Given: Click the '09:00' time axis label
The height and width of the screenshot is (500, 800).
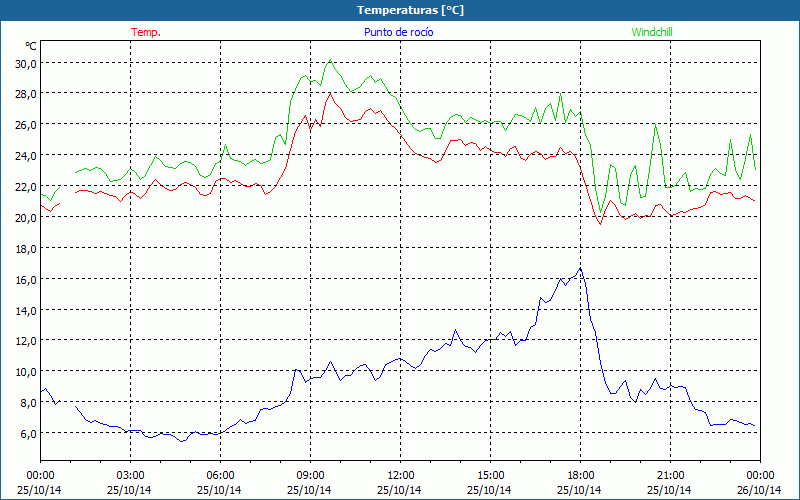Looking at the screenshot, I should pyautogui.click(x=310, y=476).
